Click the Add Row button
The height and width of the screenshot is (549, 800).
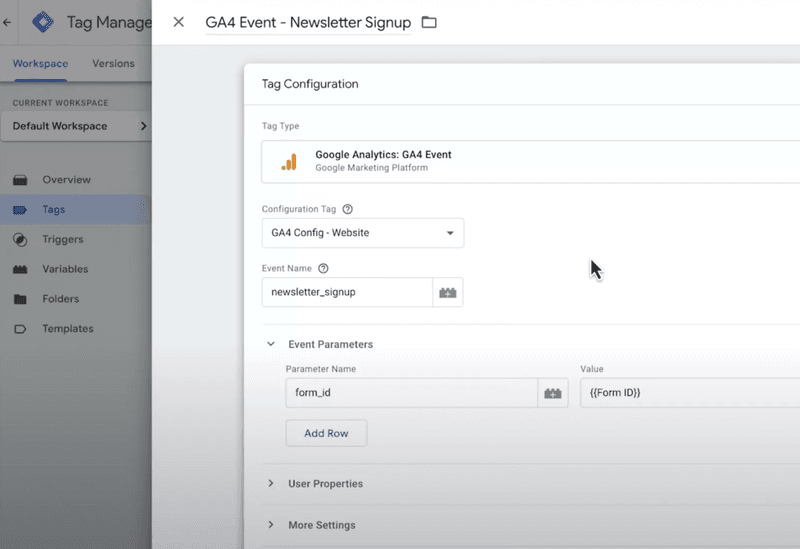pyautogui.click(x=326, y=433)
